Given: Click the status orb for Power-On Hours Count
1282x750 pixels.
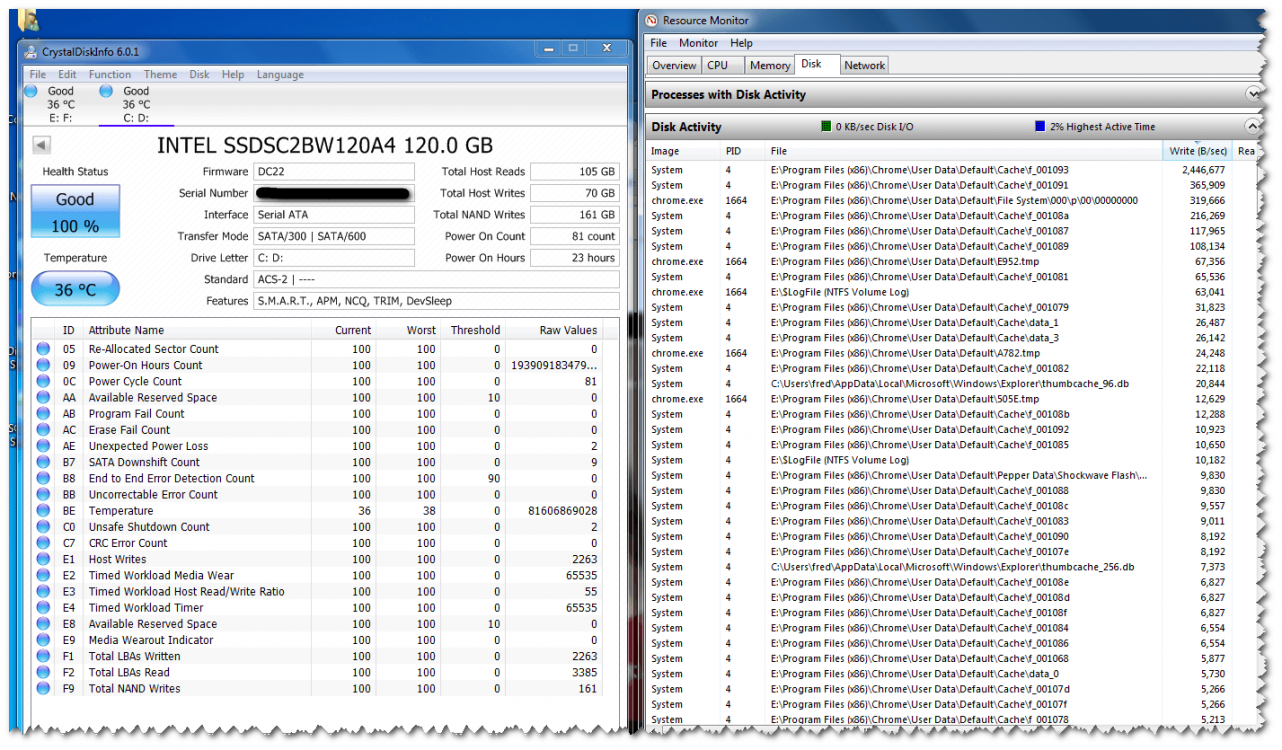Looking at the screenshot, I should (x=43, y=365).
